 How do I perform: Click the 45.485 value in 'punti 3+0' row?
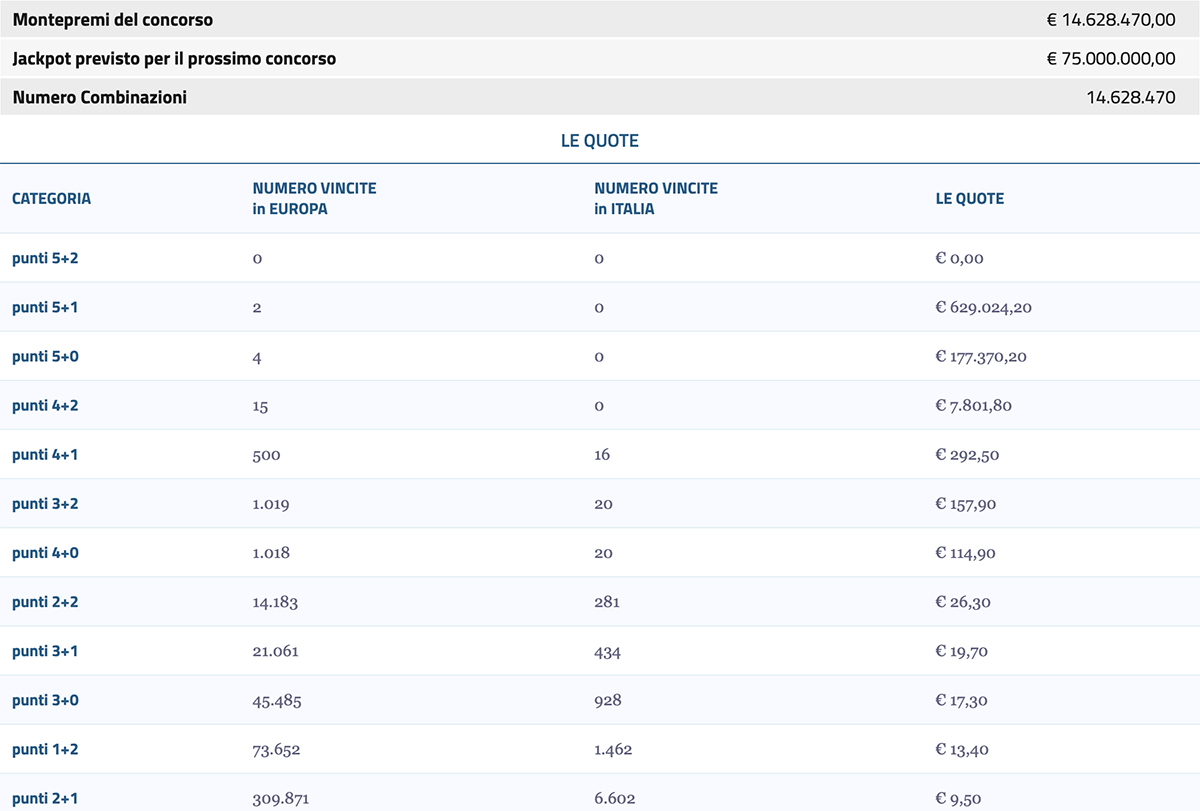[276, 700]
